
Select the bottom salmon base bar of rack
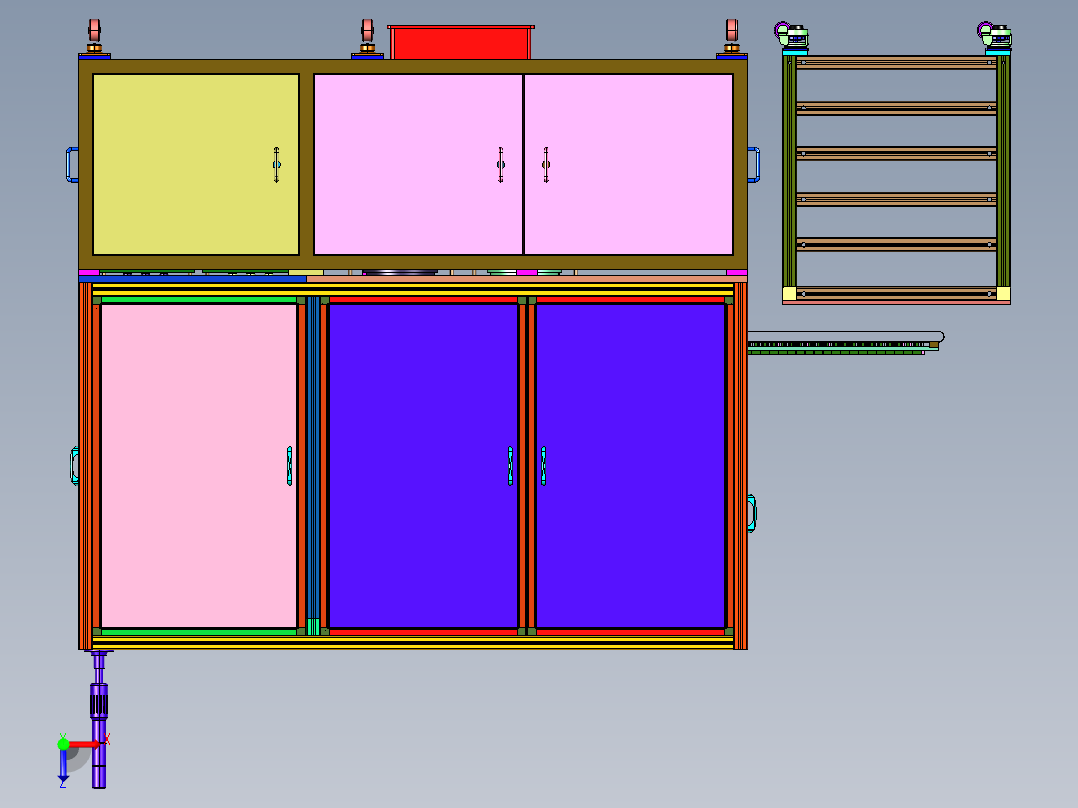tap(896, 302)
